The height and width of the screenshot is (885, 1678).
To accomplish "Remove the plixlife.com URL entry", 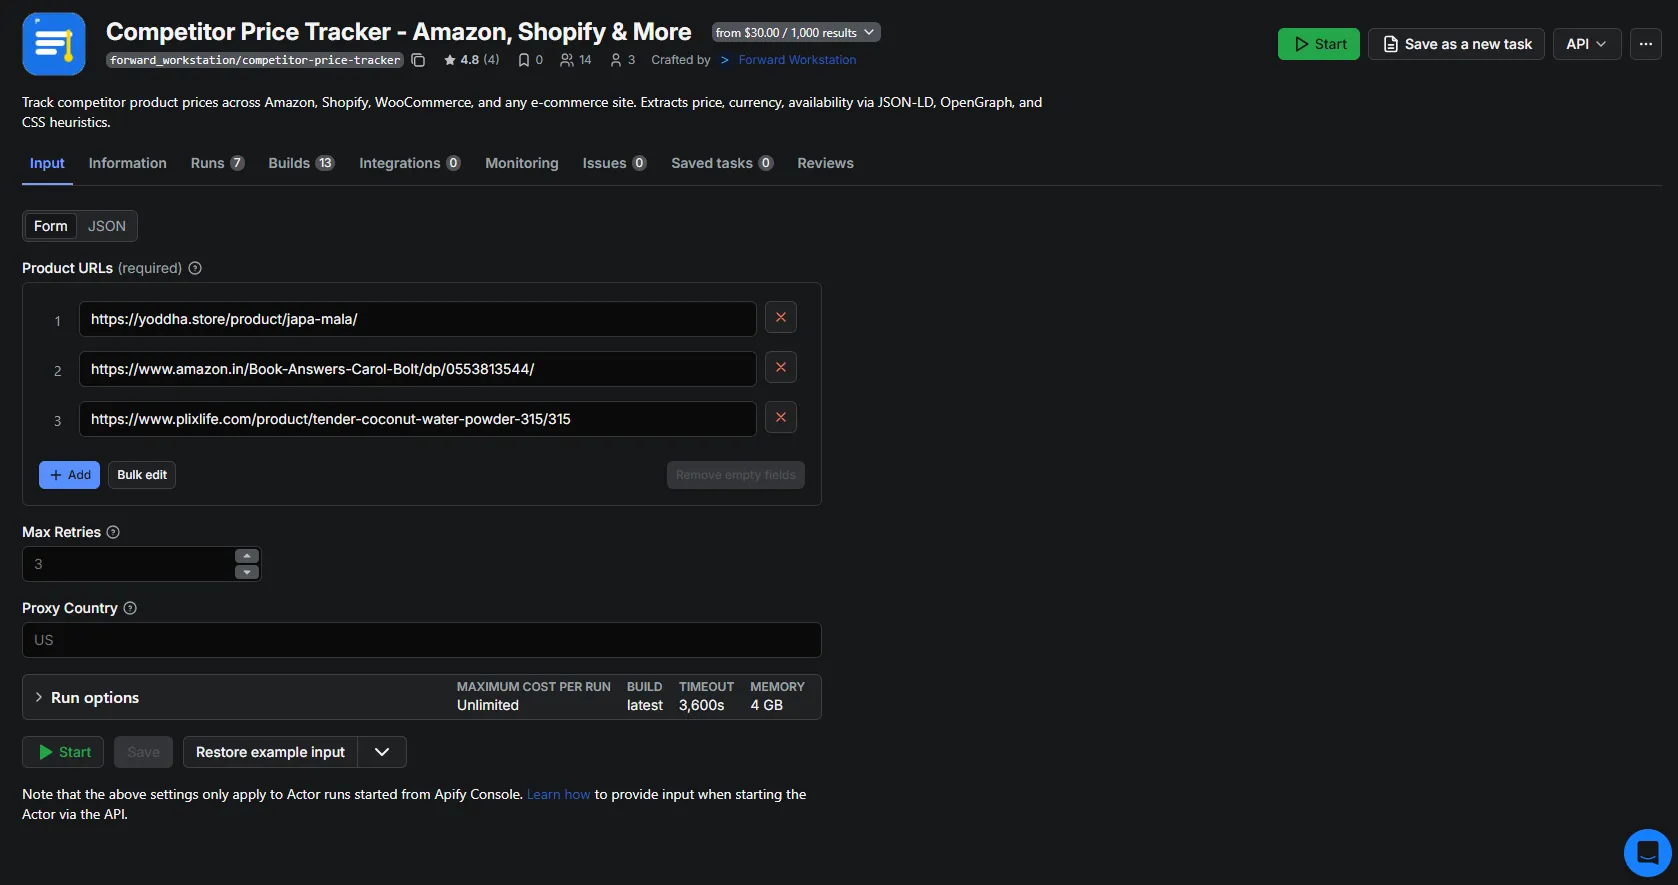I will tap(781, 418).
